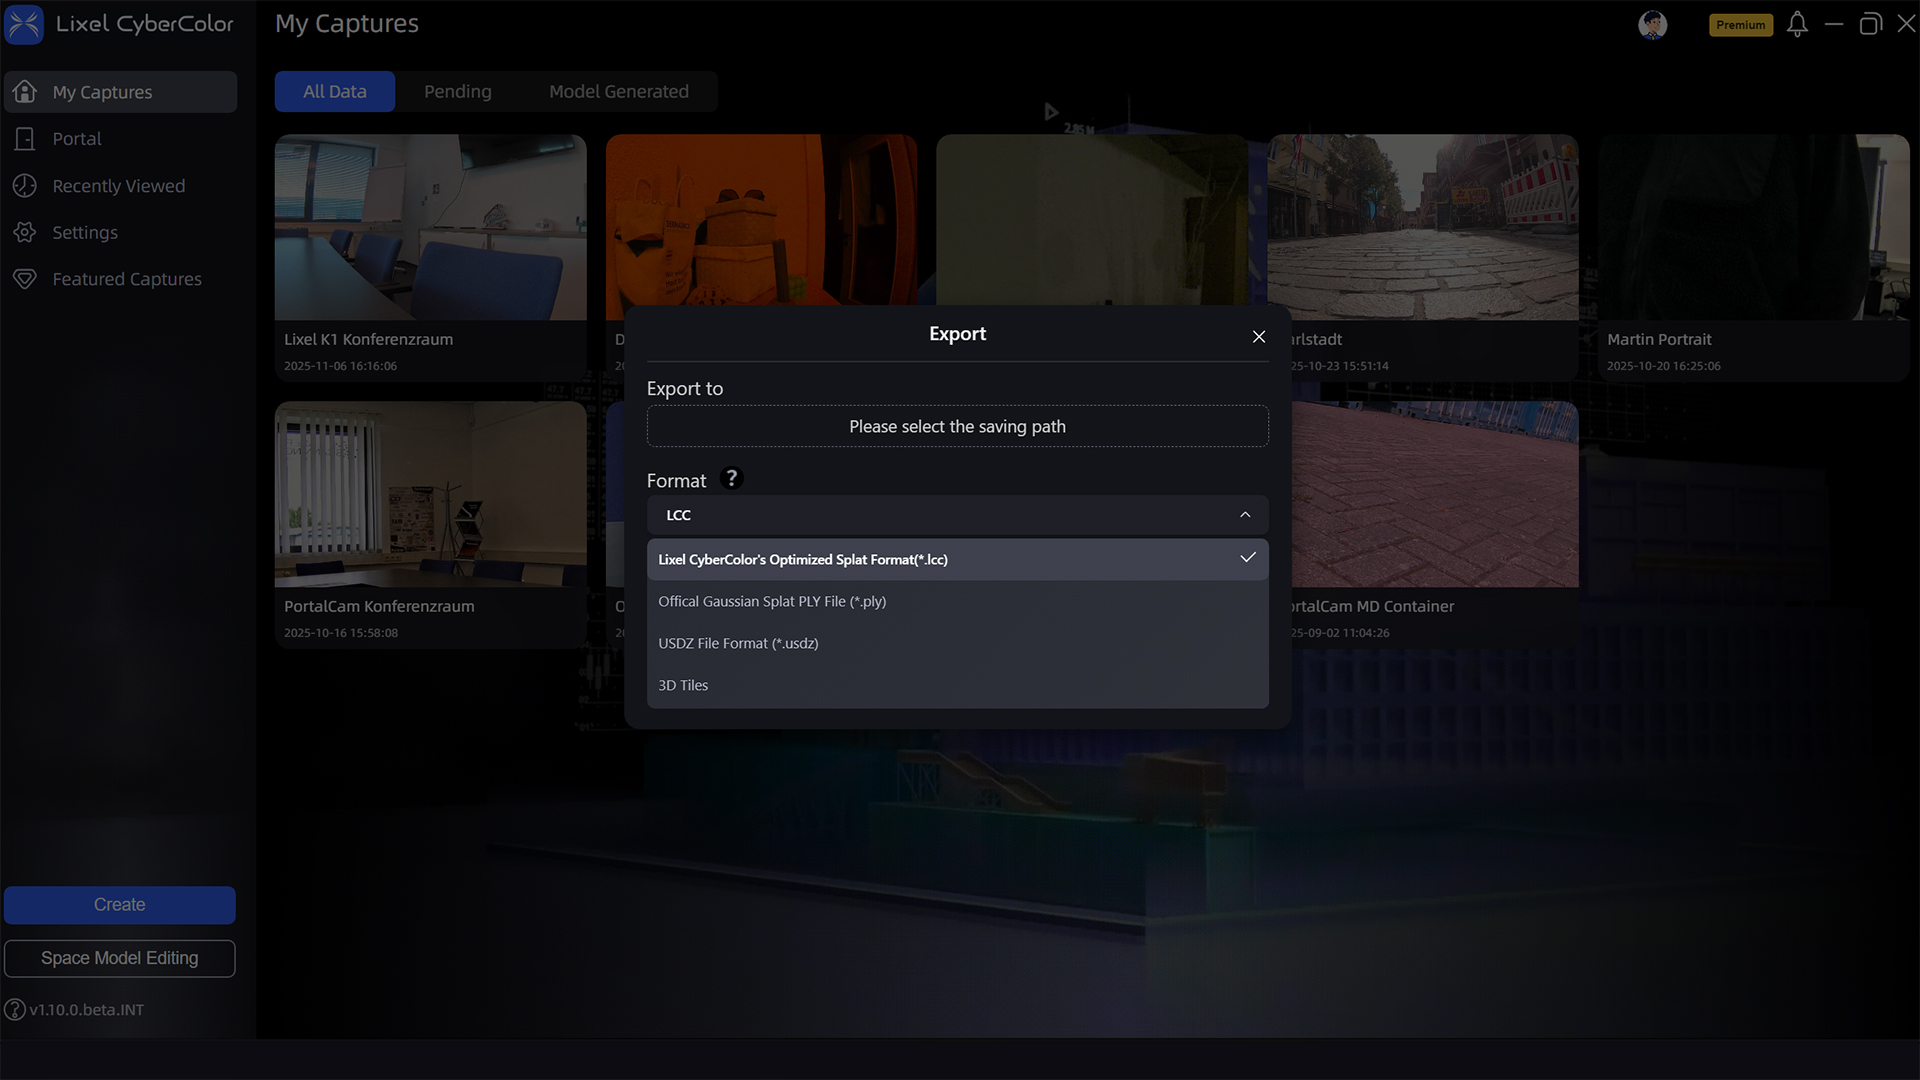Switch to the Model Generated tab

[618, 92]
